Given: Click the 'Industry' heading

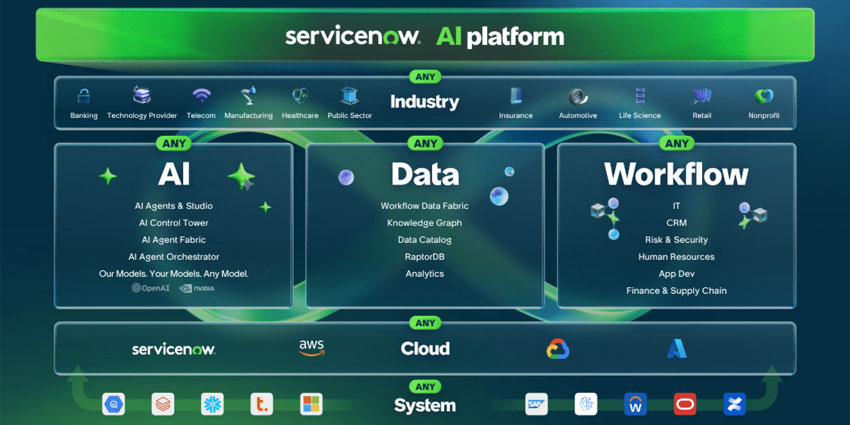Looking at the screenshot, I should coord(425,101).
